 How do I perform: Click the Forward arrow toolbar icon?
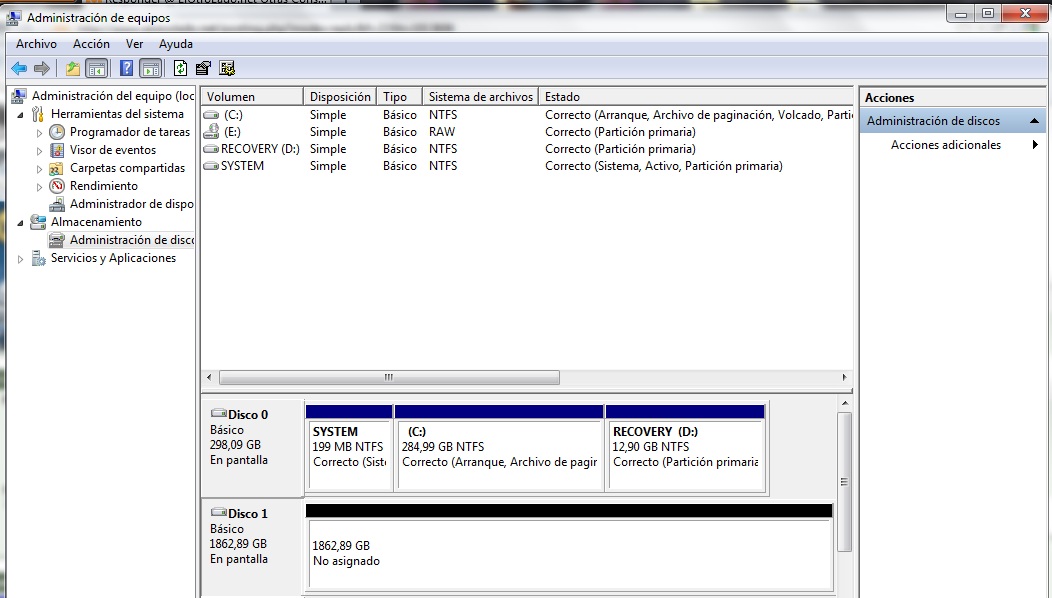click(42, 68)
